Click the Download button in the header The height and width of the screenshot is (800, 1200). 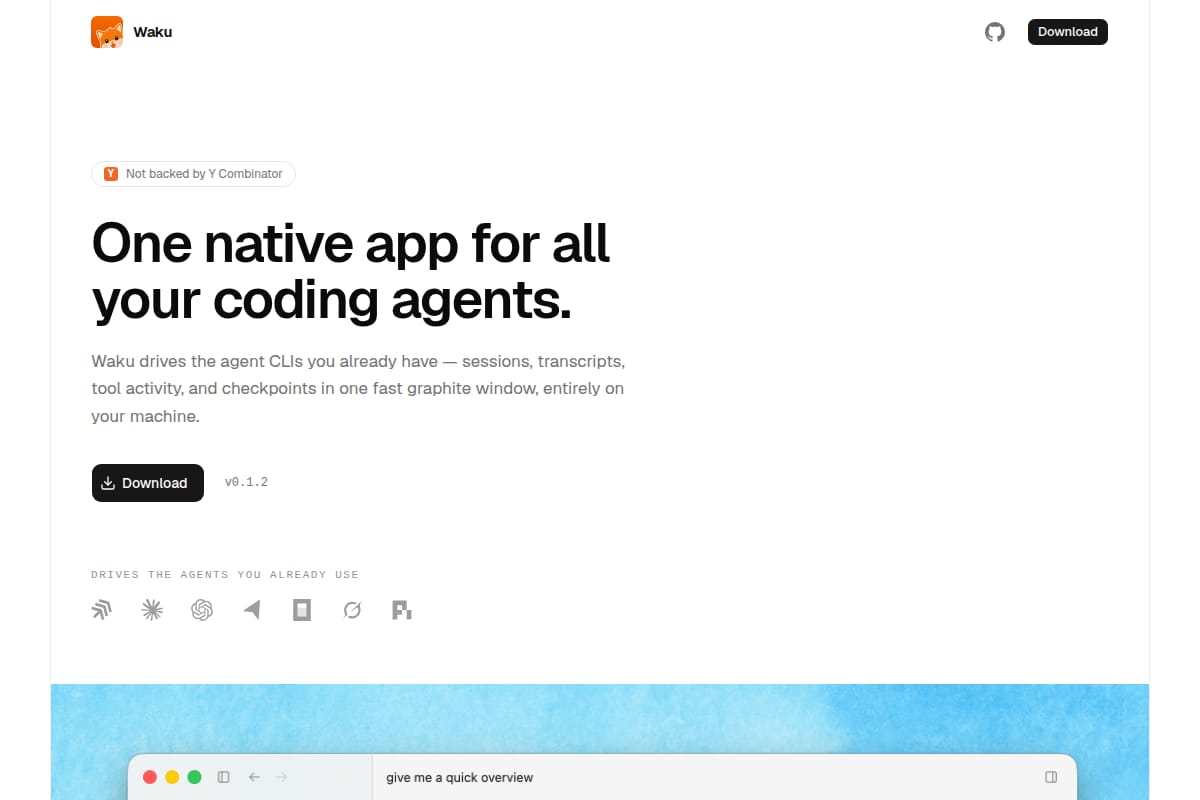point(1067,32)
